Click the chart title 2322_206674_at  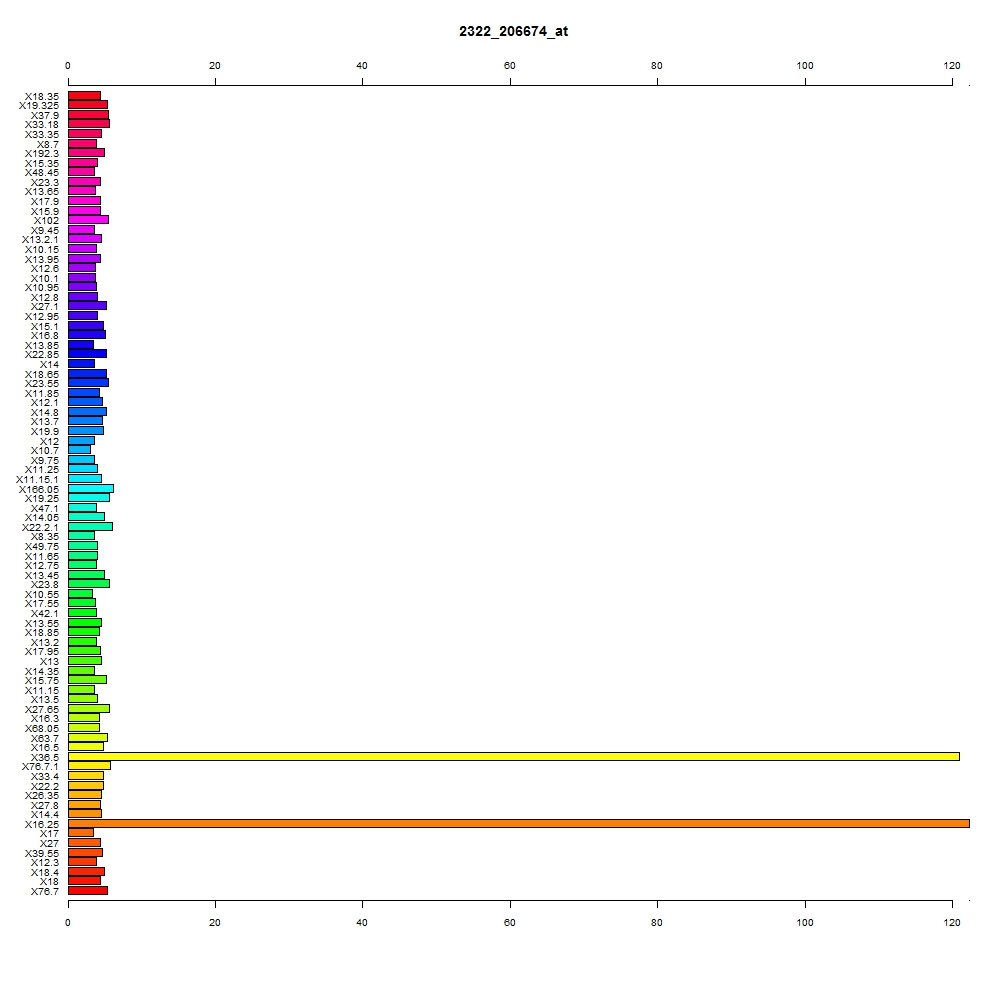coord(513,31)
